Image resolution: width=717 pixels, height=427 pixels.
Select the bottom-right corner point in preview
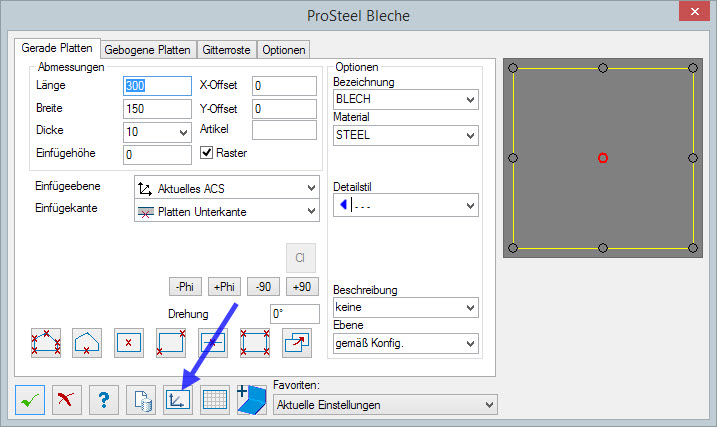tap(693, 248)
